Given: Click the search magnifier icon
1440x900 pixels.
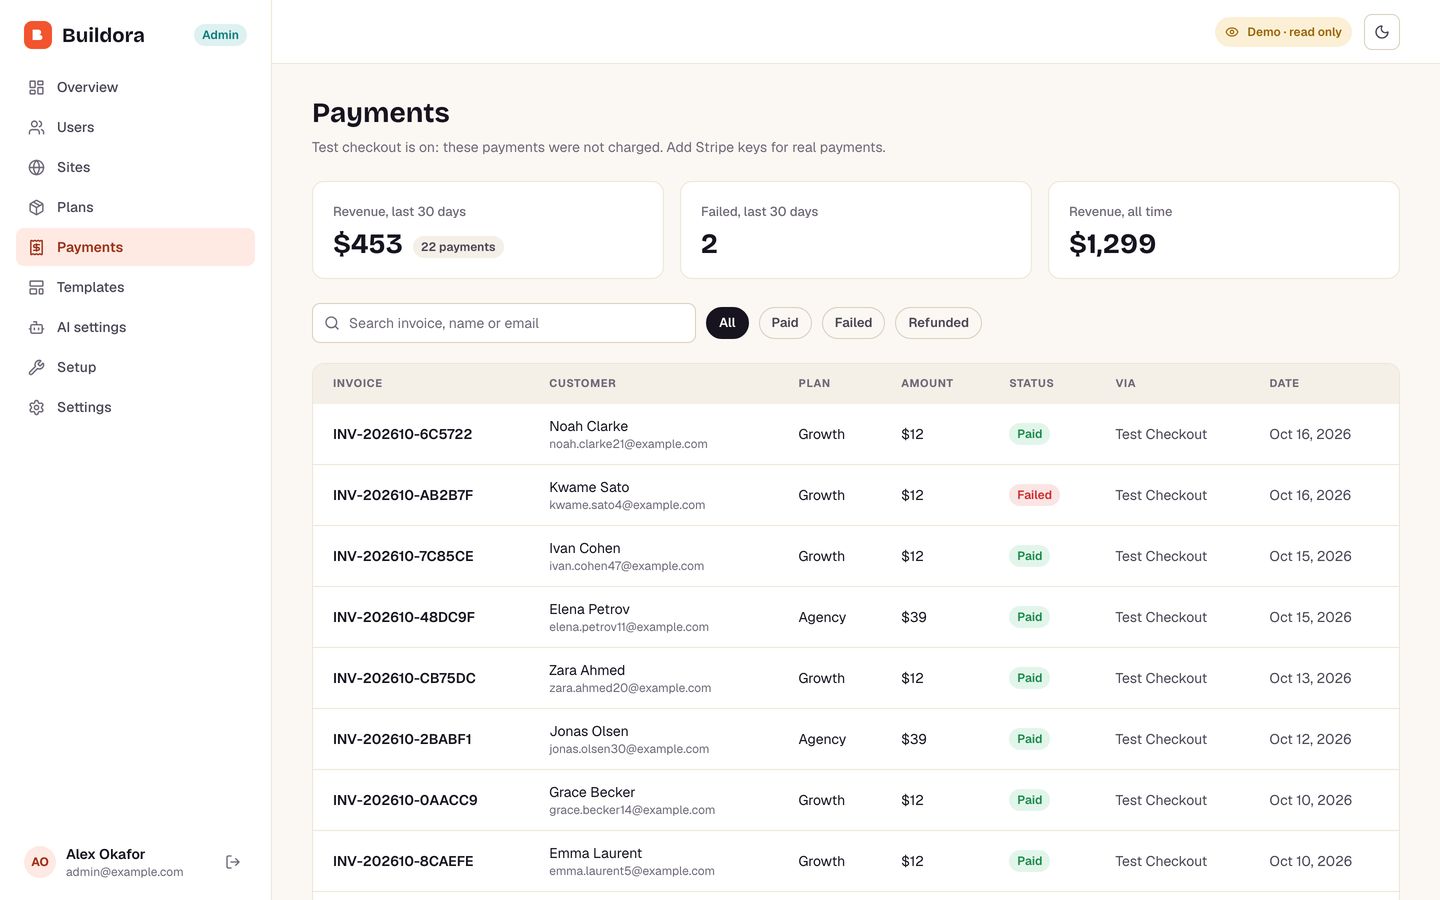Looking at the screenshot, I should pyautogui.click(x=332, y=323).
